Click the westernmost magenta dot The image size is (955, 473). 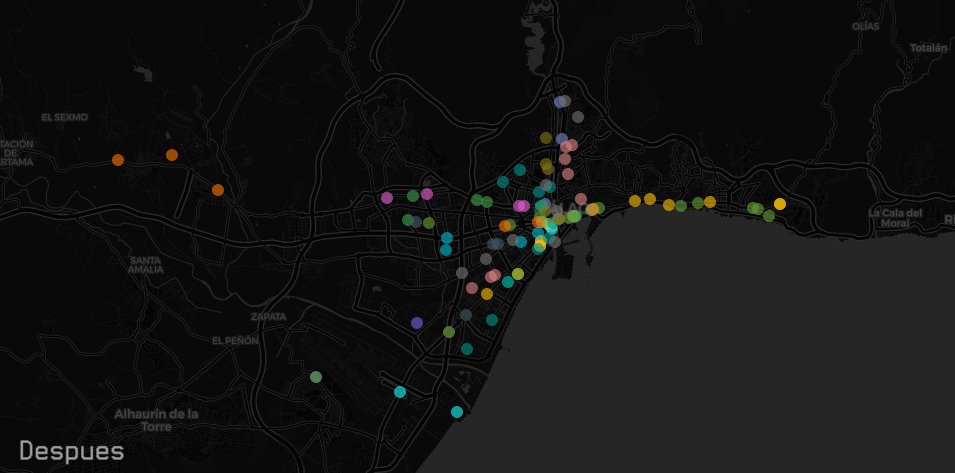[x=387, y=198]
